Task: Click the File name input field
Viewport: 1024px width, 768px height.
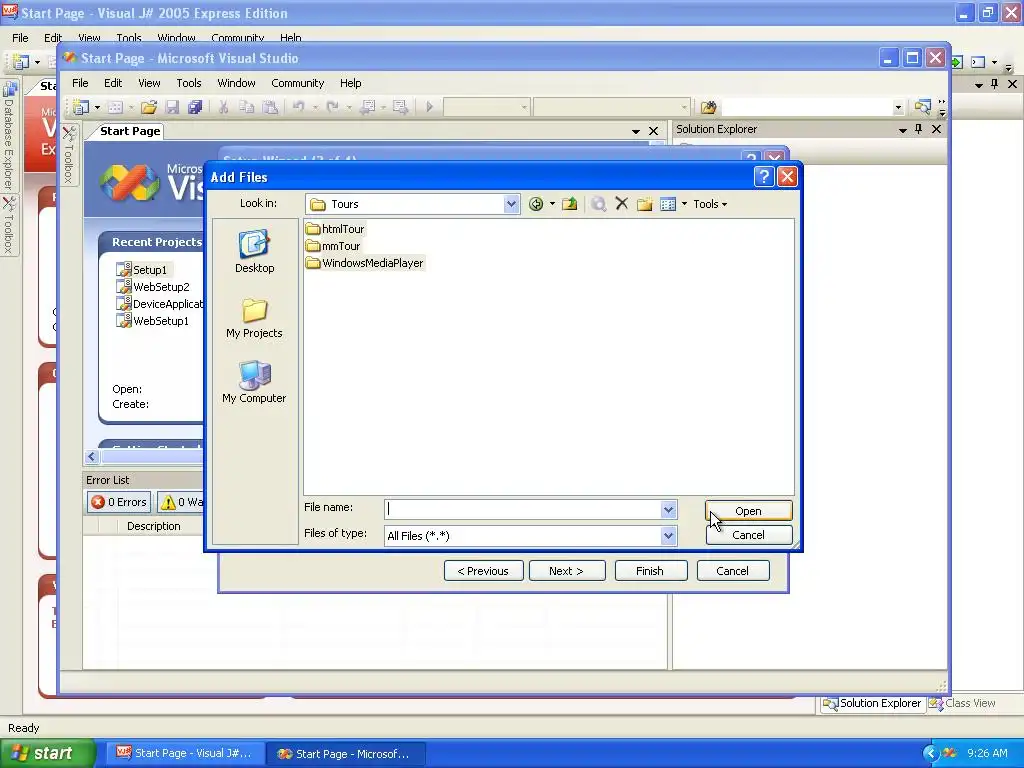Action: 522,510
